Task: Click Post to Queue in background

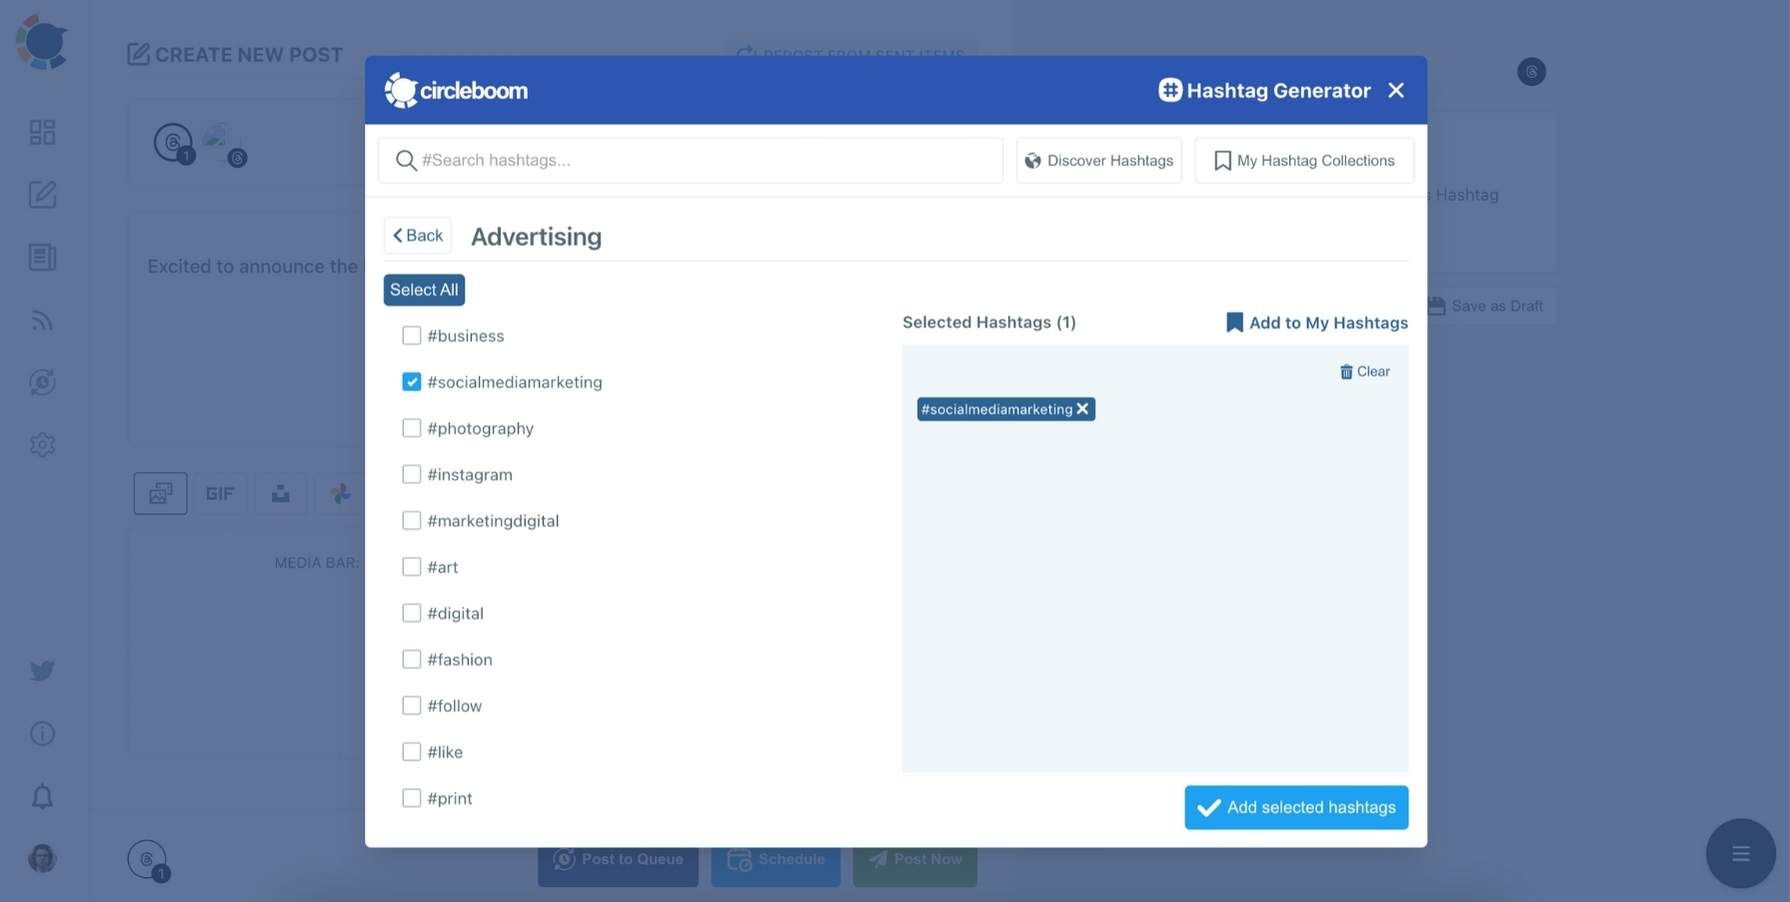Action: click(x=618, y=860)
